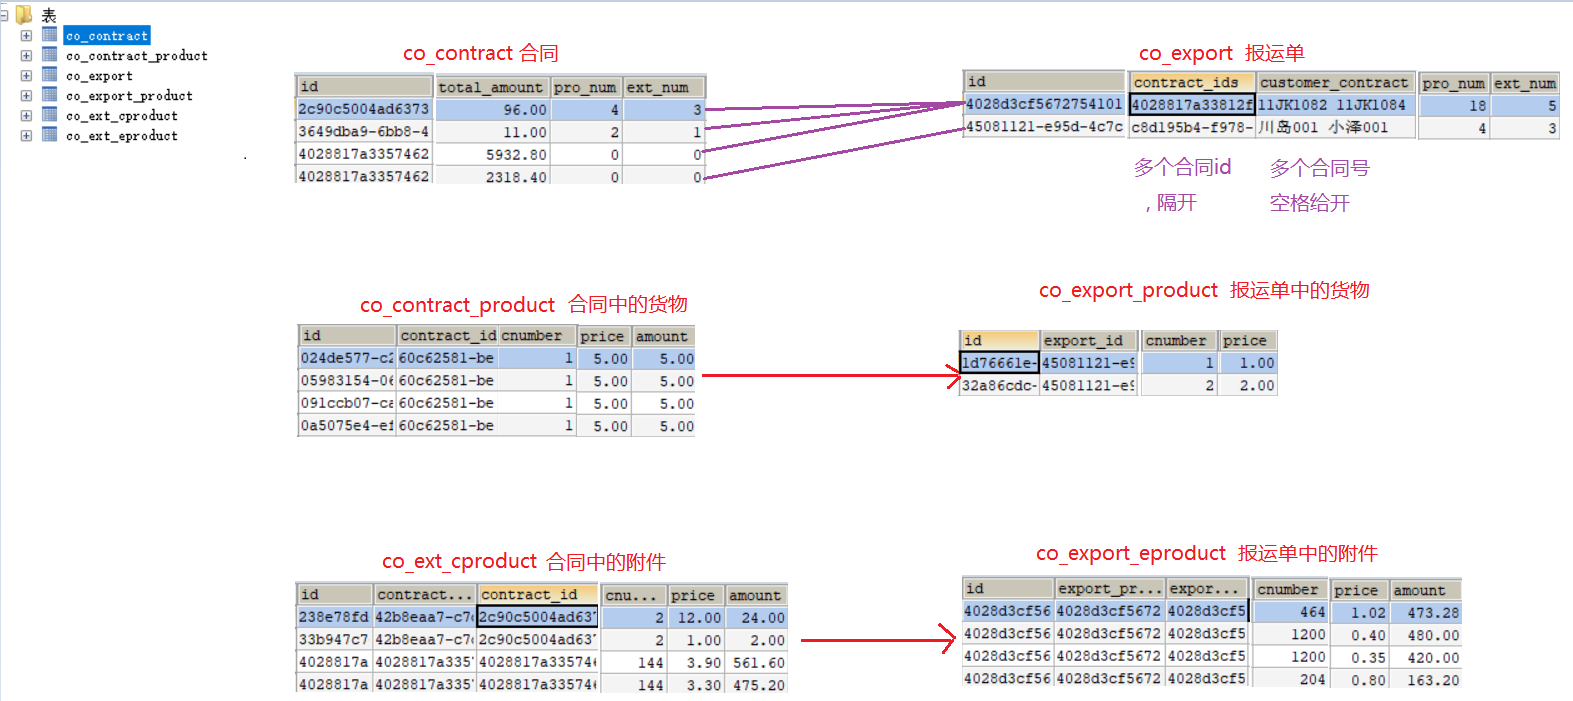This screenshot has height=701, width=1573.
Task: Click the table icon next to co_contract
Action: (49, 35)
